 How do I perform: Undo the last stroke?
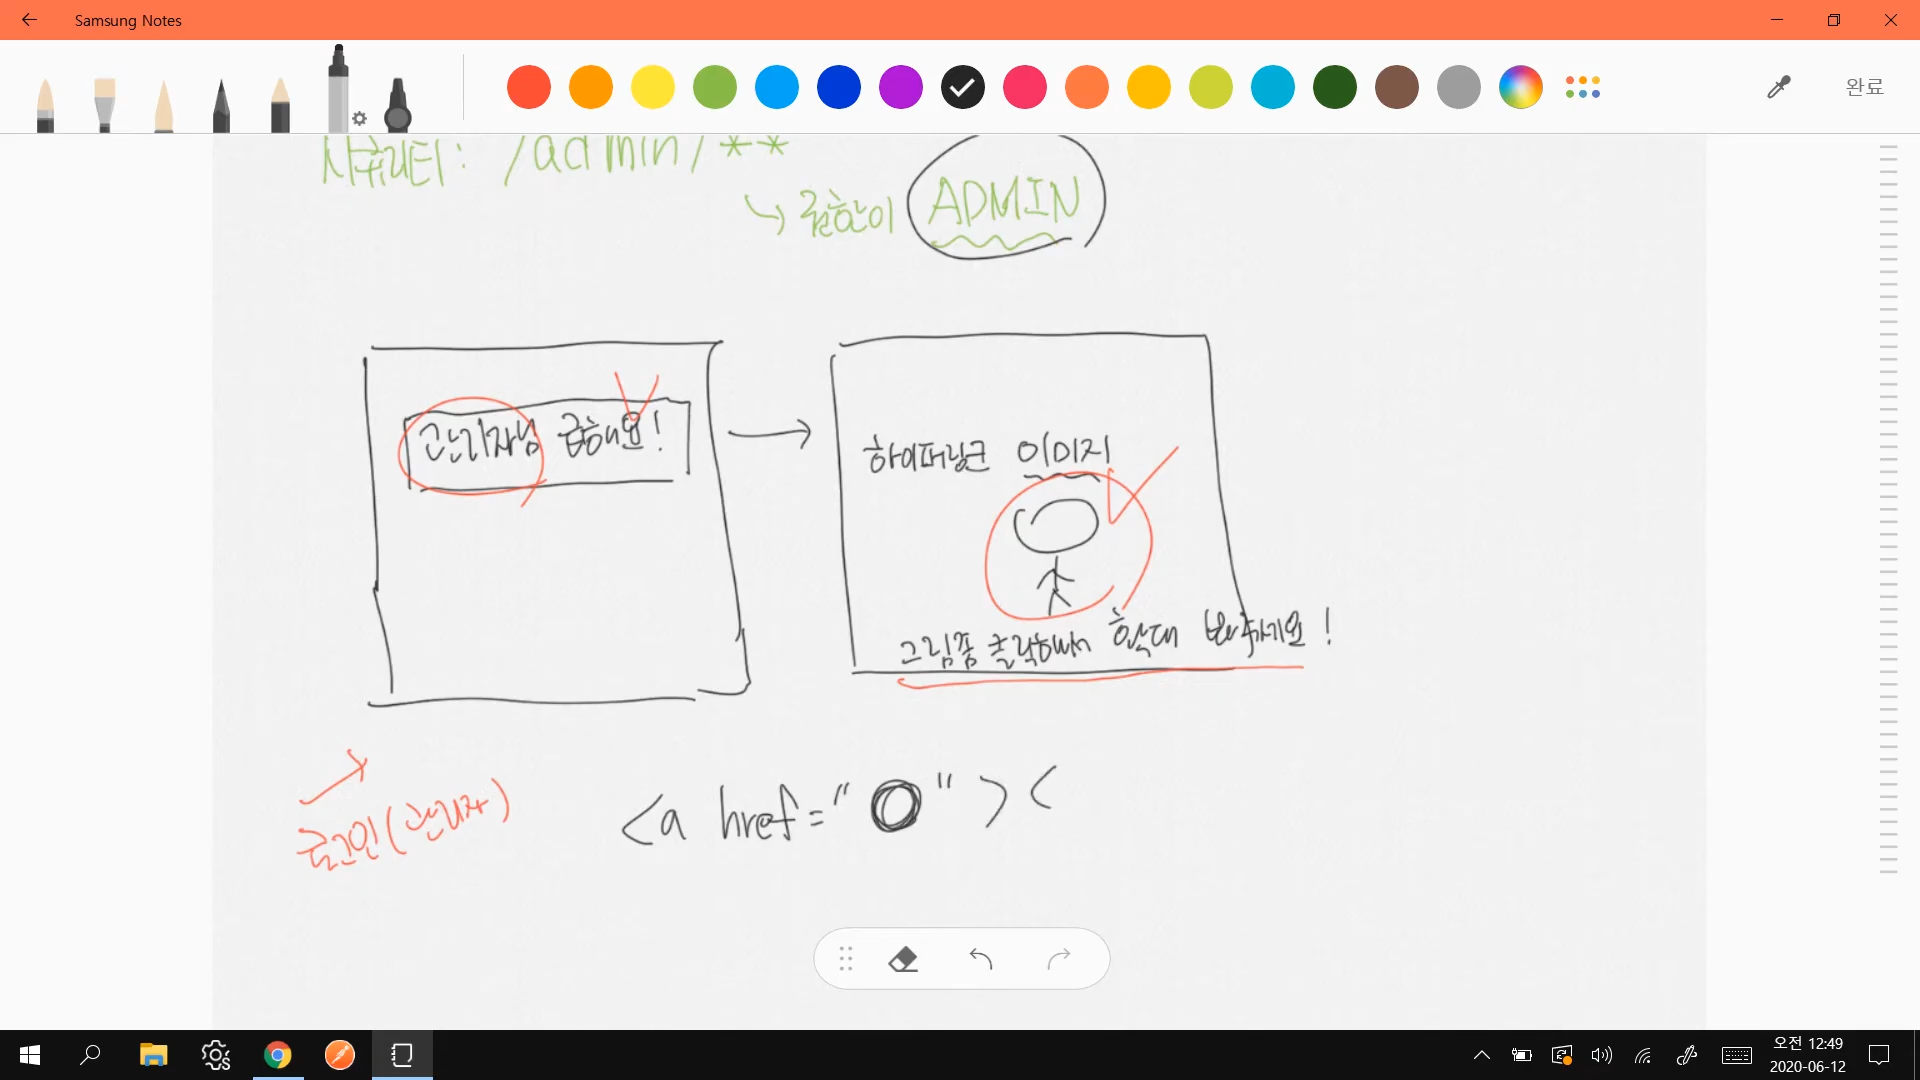tap(981, 959)
